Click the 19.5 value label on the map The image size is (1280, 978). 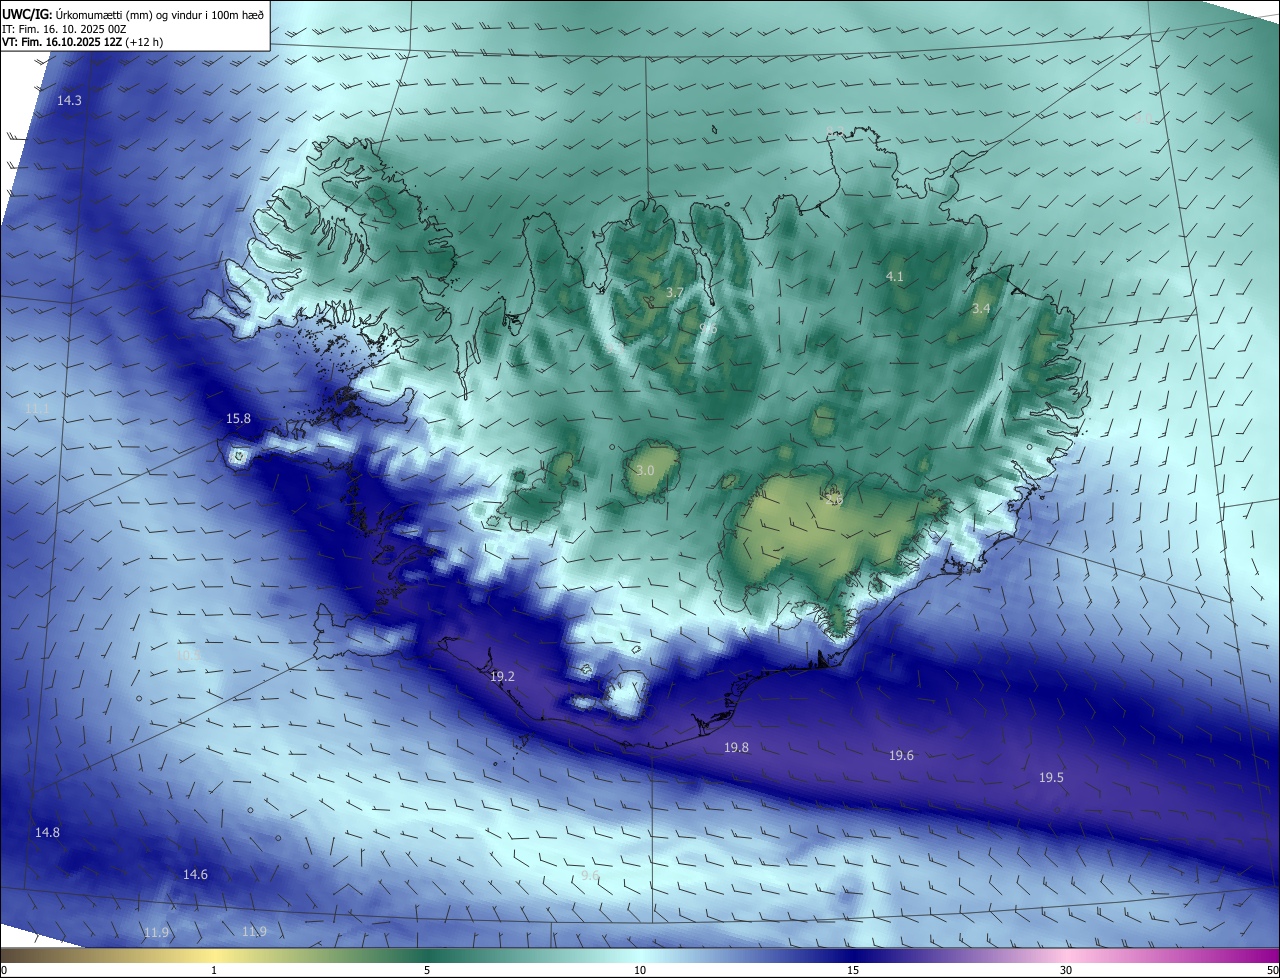[1051, 778]
